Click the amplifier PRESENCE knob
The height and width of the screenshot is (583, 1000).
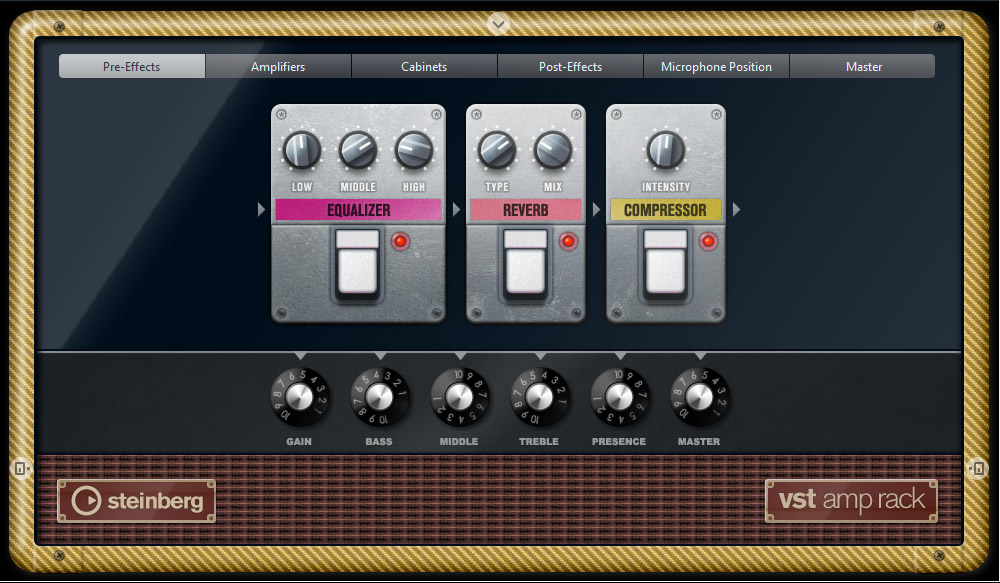coord(619,397)
